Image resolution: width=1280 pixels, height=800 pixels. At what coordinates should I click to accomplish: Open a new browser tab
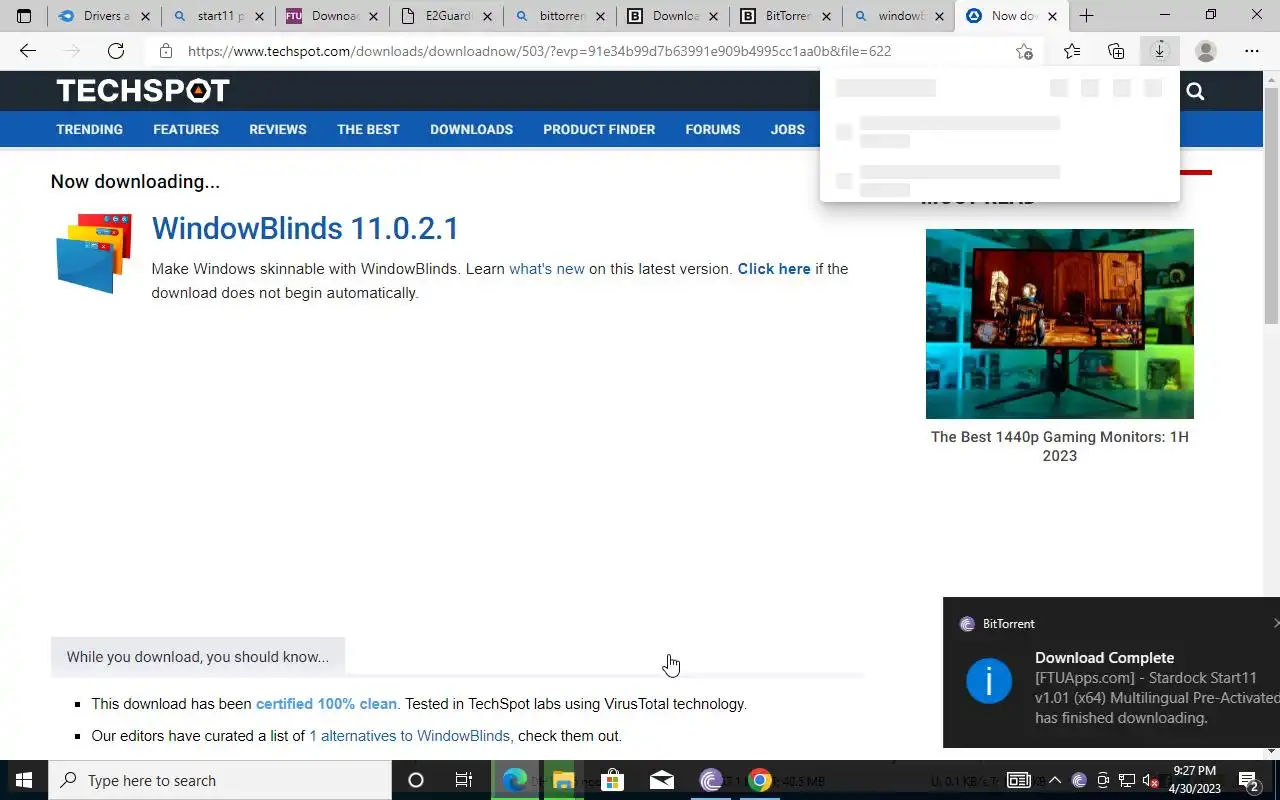click(1086, 16)
